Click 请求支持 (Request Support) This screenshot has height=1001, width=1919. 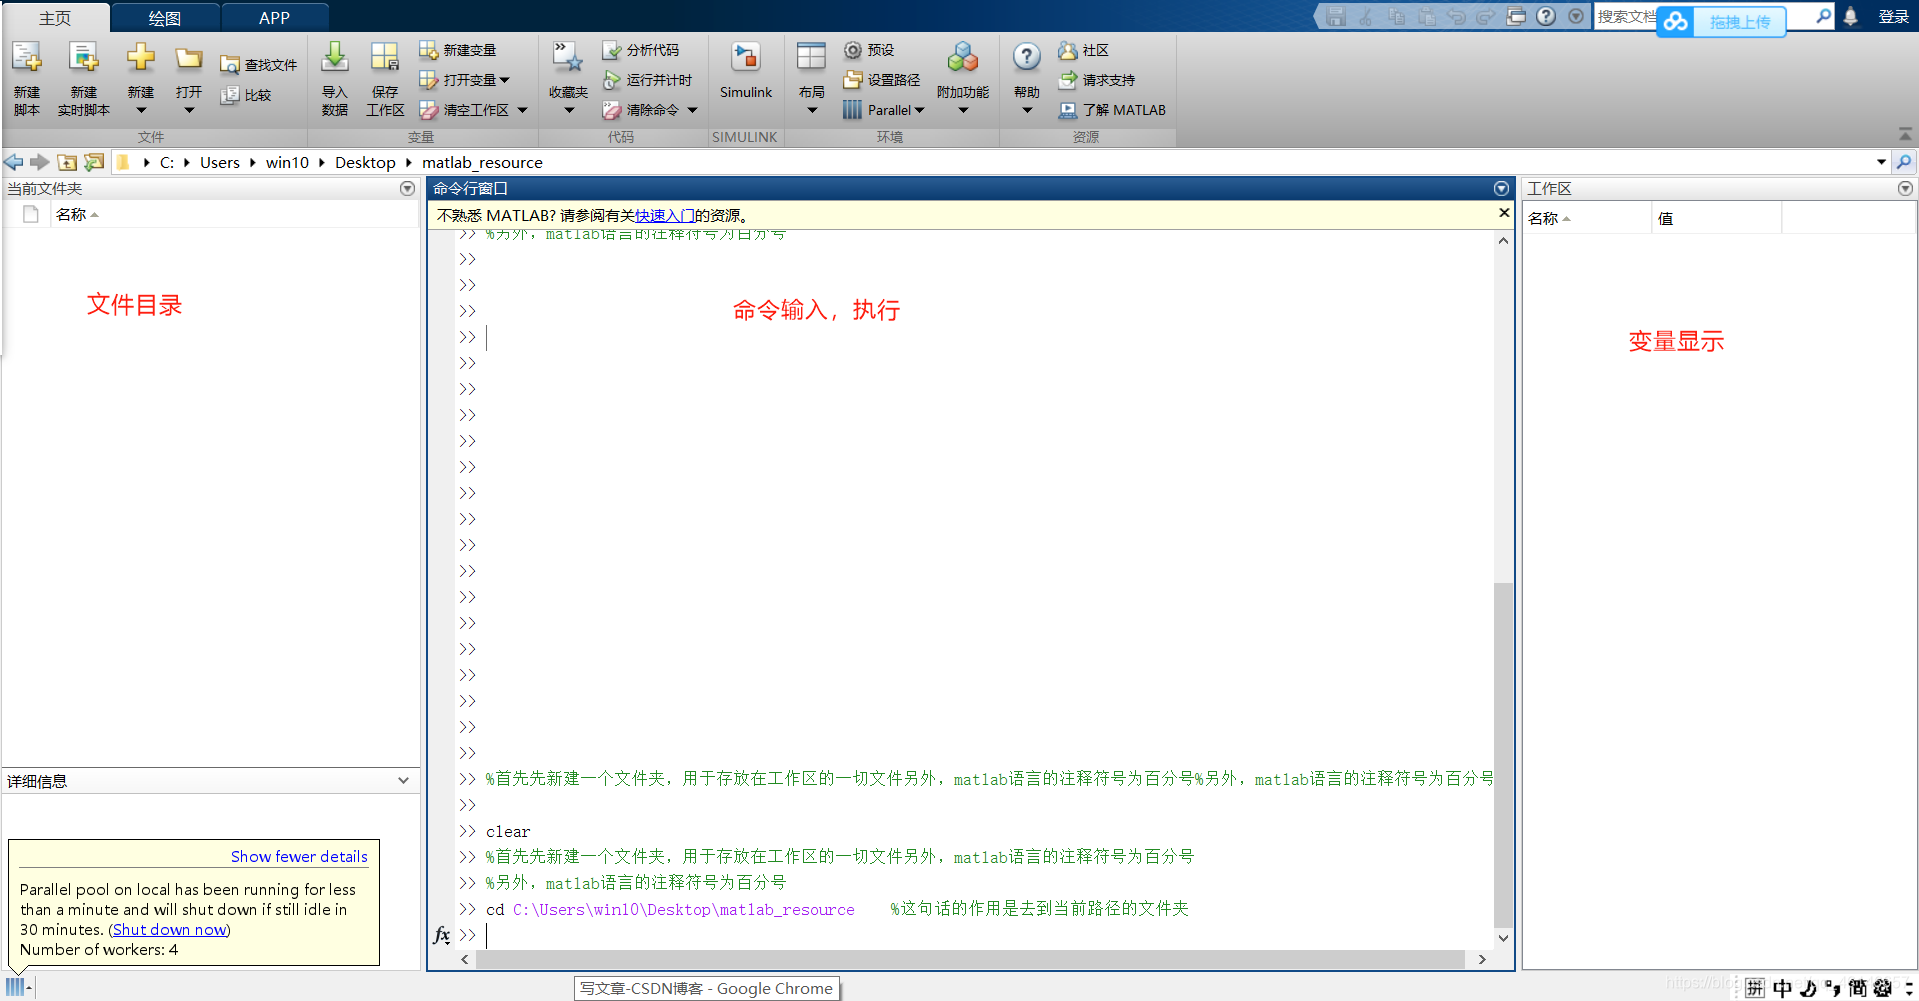1096,80
